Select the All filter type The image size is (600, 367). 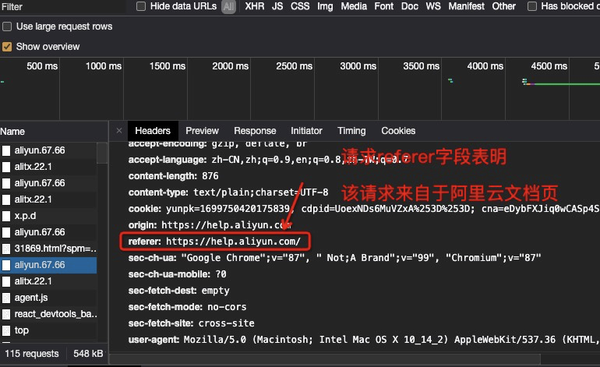pyautogui.click(x=228, y=7)
